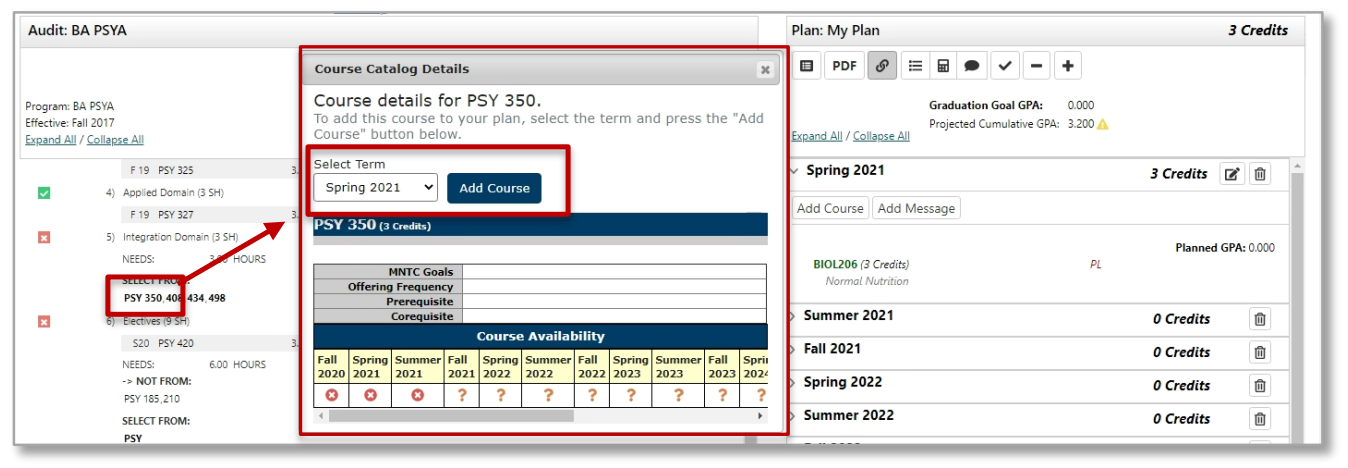Click Add Message under Spring 2021
The height and width of the screenshot is (468, 1348).
[x=916, y=208]
